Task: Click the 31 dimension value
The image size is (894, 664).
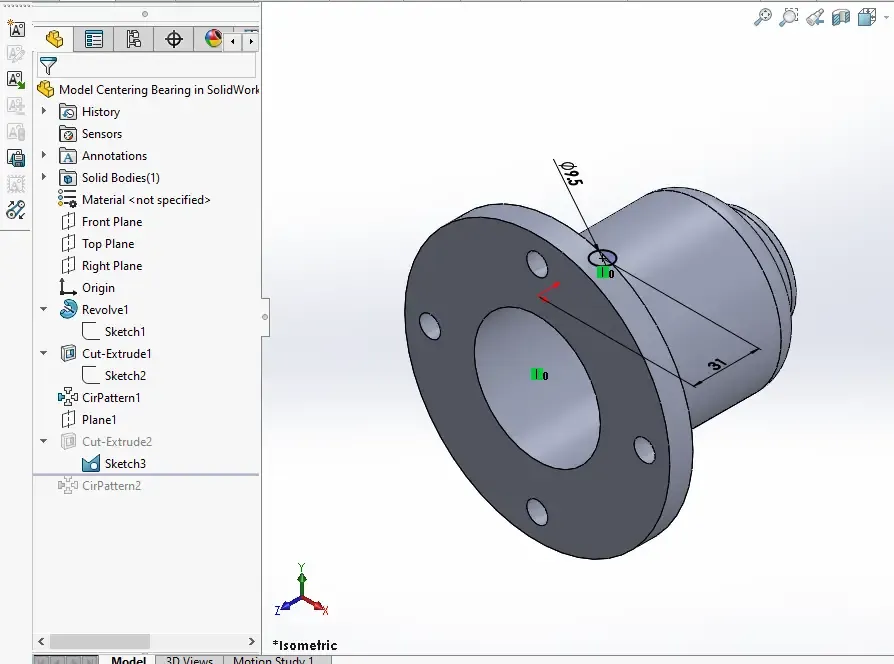Action: point(717,364)
